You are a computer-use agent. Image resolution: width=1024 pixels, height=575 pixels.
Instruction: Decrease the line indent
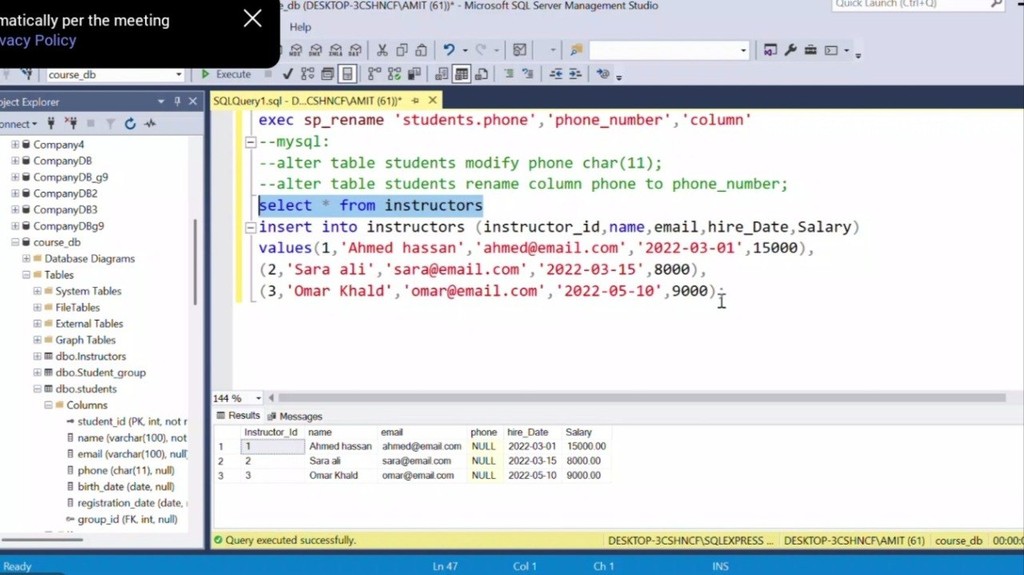pyautogui.click(x=556, y=74)
